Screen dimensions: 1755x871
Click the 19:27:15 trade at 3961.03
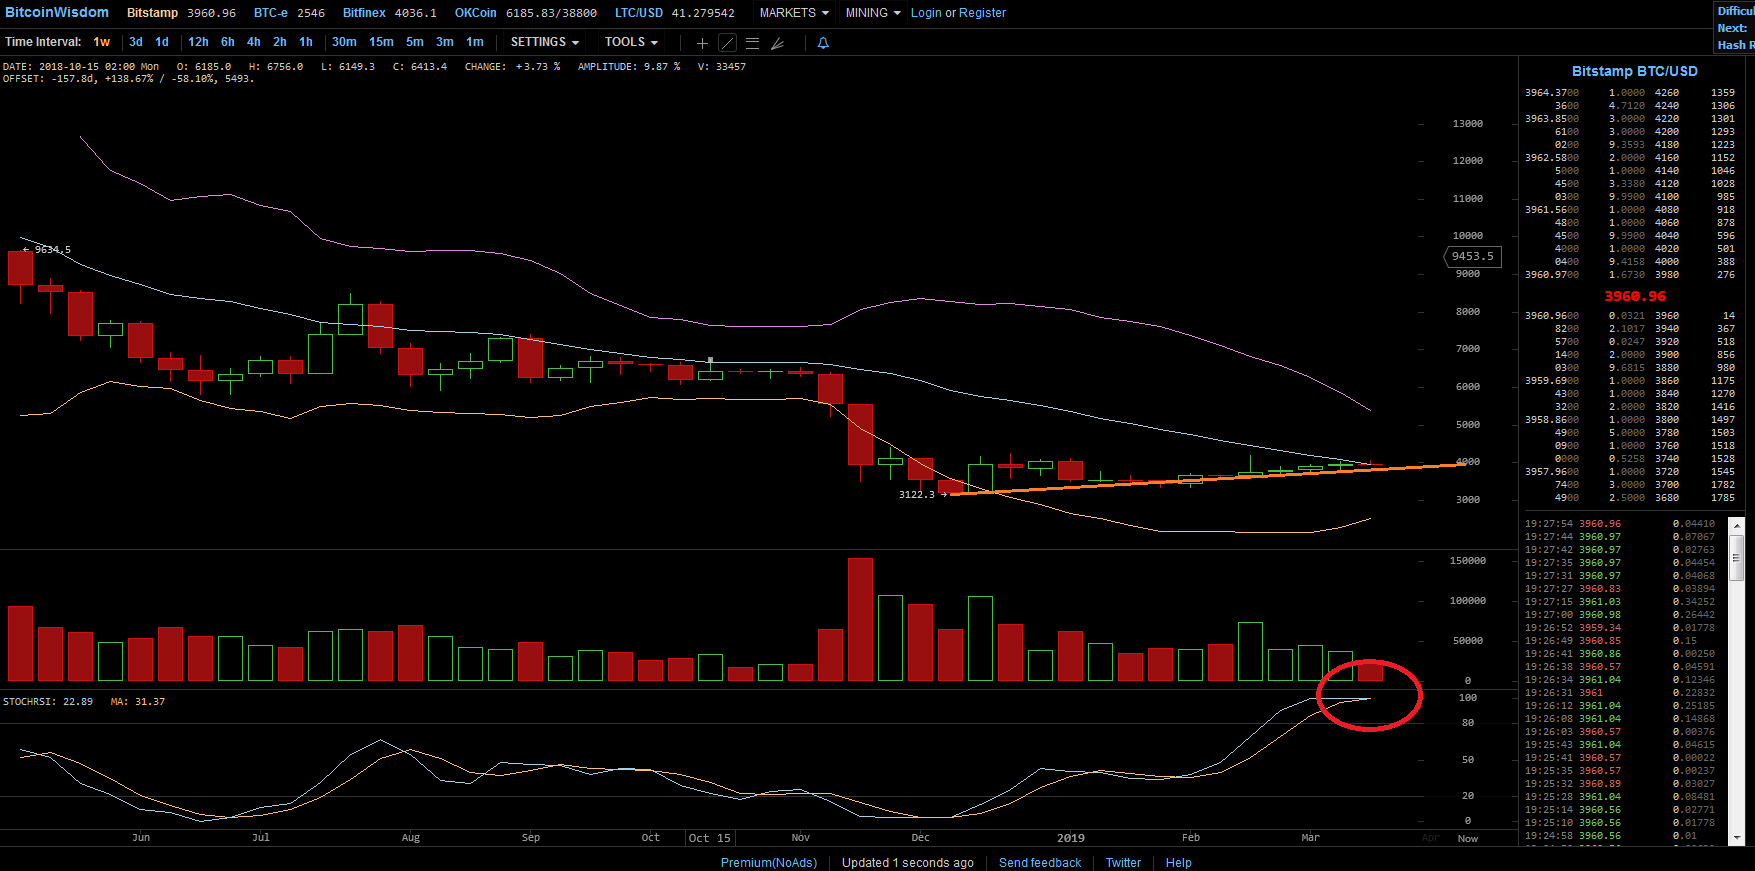1620,601
